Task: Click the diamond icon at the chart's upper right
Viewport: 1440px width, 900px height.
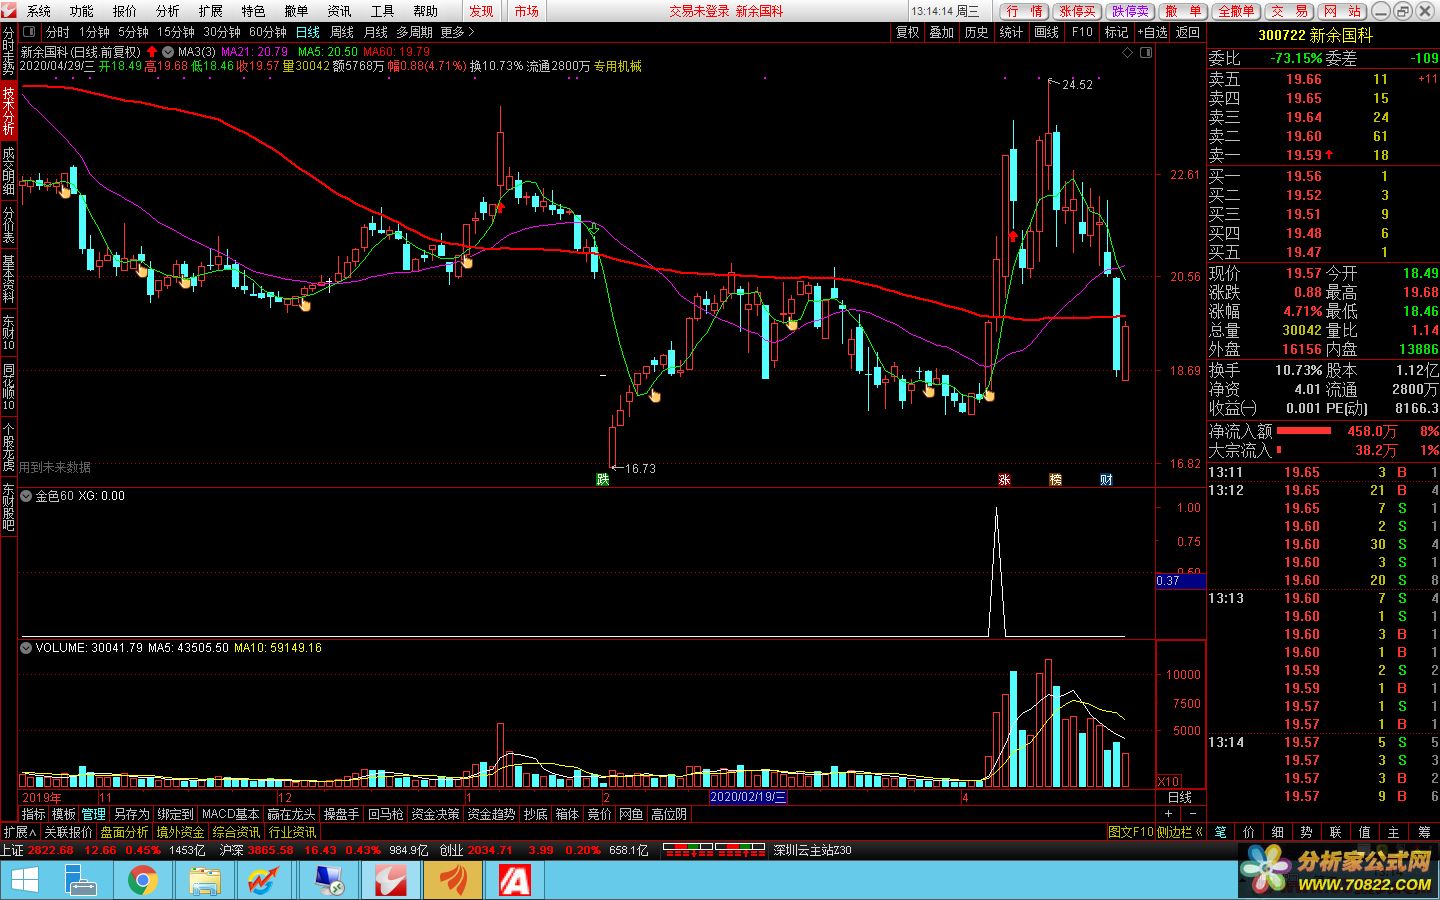Action: (1128, 52)
